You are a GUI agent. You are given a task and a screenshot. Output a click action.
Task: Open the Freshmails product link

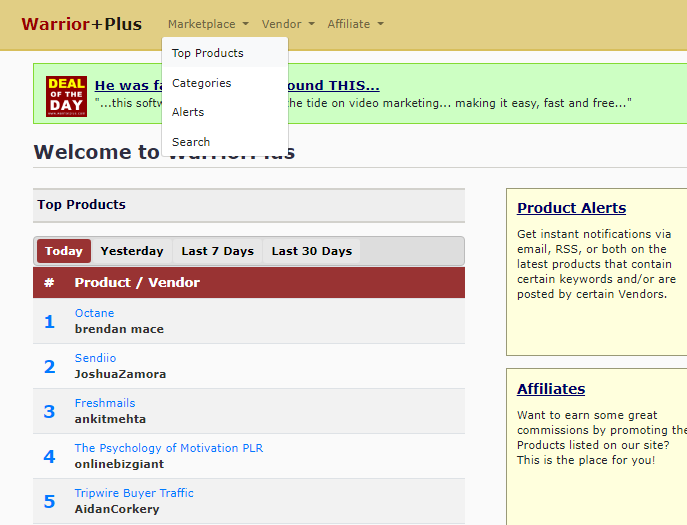(x=105, y=403)
